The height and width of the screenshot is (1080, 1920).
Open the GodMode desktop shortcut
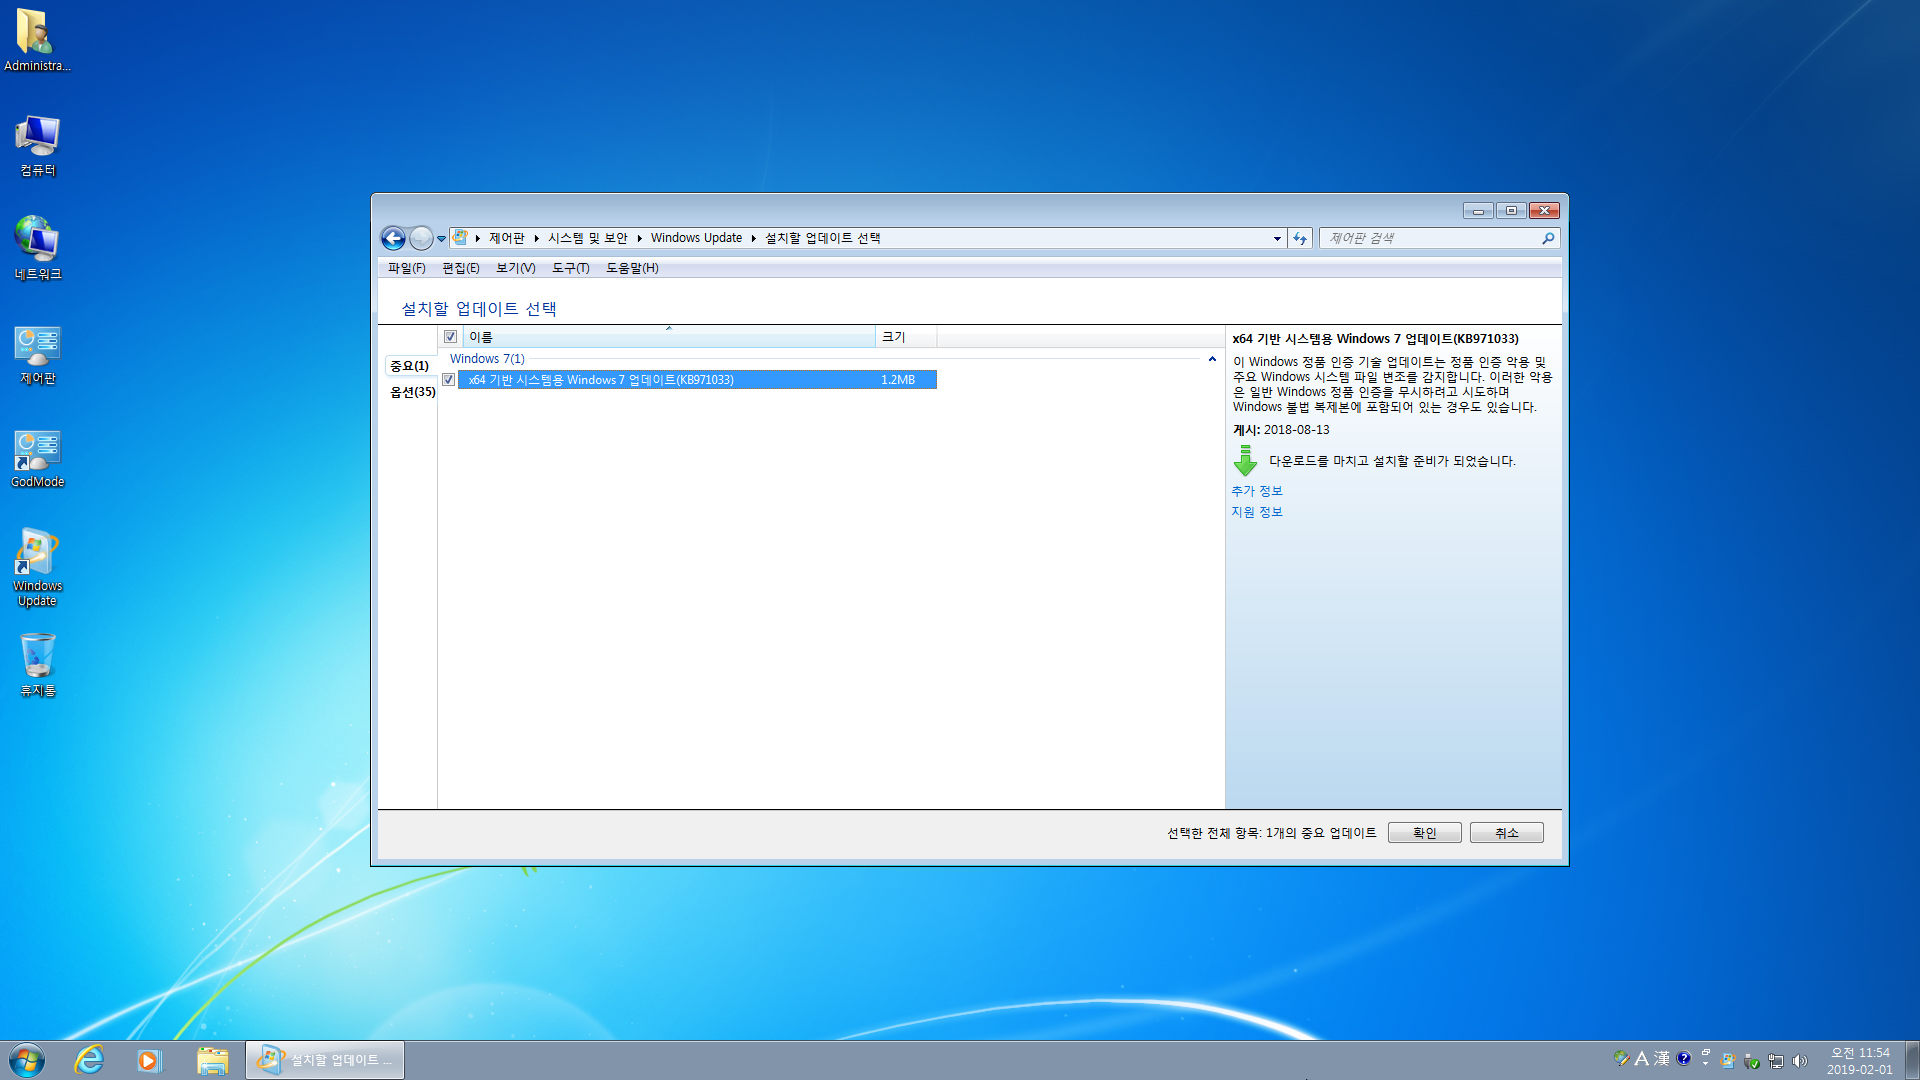click(37, 459)
